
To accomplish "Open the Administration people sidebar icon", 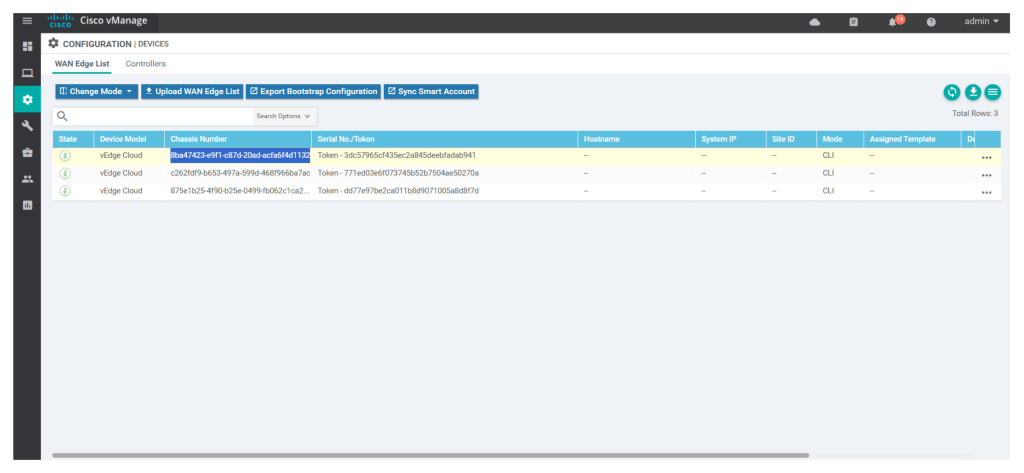I will [27, 178].
